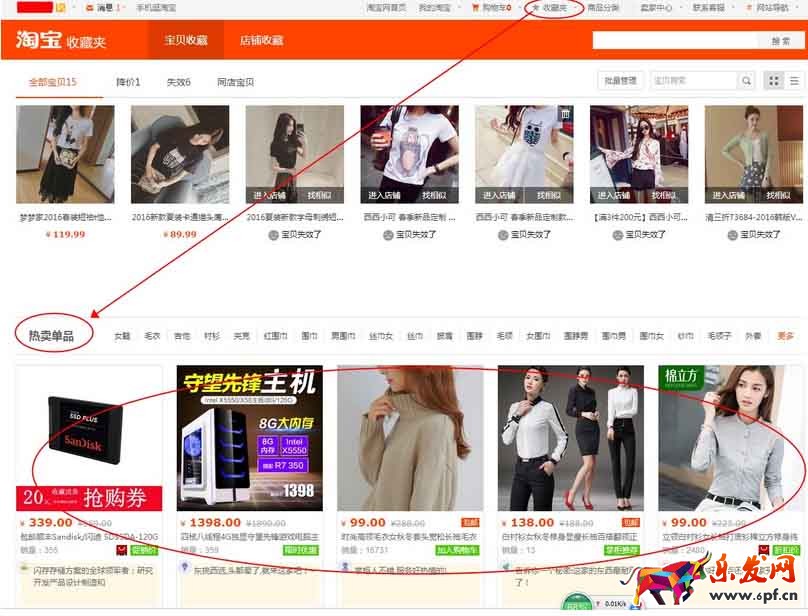
Task: Click 进入店铺 on the first expired item
Action: coord(270,195)
